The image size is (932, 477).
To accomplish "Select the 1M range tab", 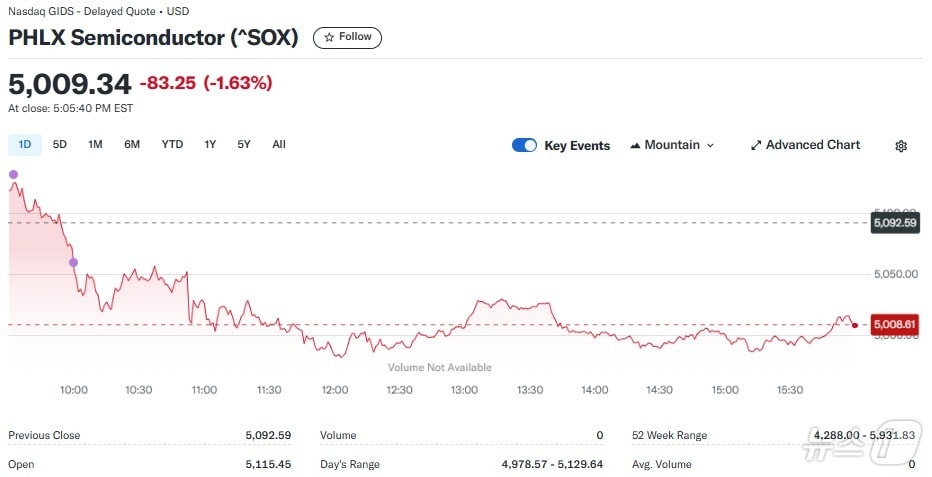I will pyautogui.click(x=95, y=144).
